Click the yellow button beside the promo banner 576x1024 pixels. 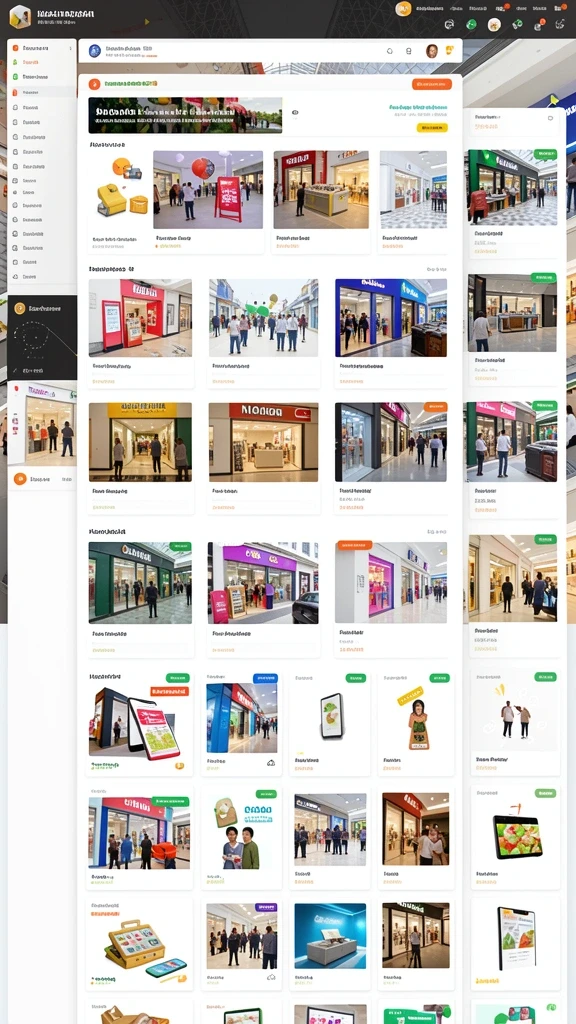[432, 127]
